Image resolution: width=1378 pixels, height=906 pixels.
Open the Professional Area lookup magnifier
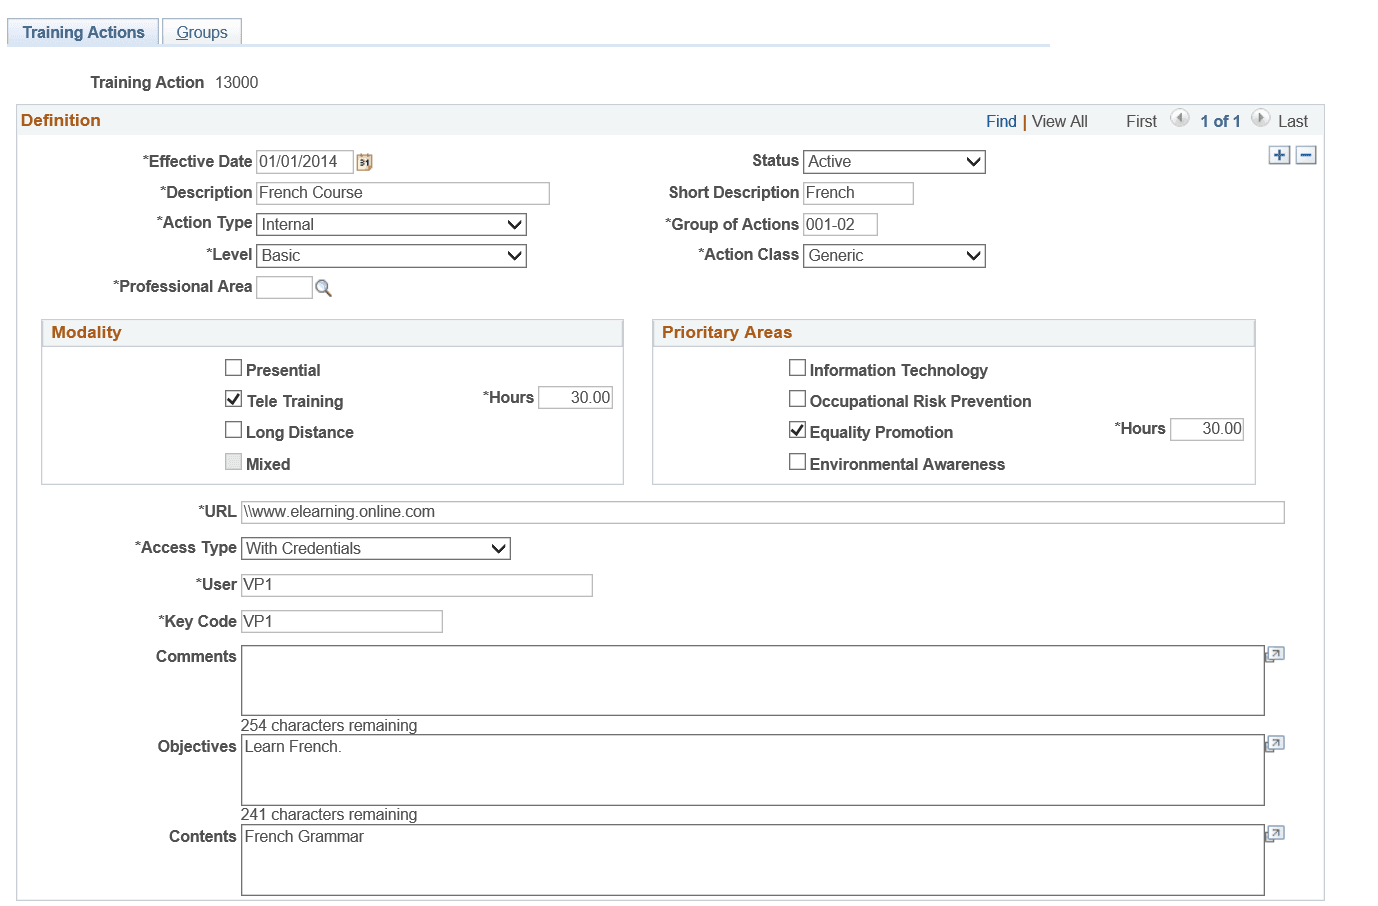tap(322, 287)
